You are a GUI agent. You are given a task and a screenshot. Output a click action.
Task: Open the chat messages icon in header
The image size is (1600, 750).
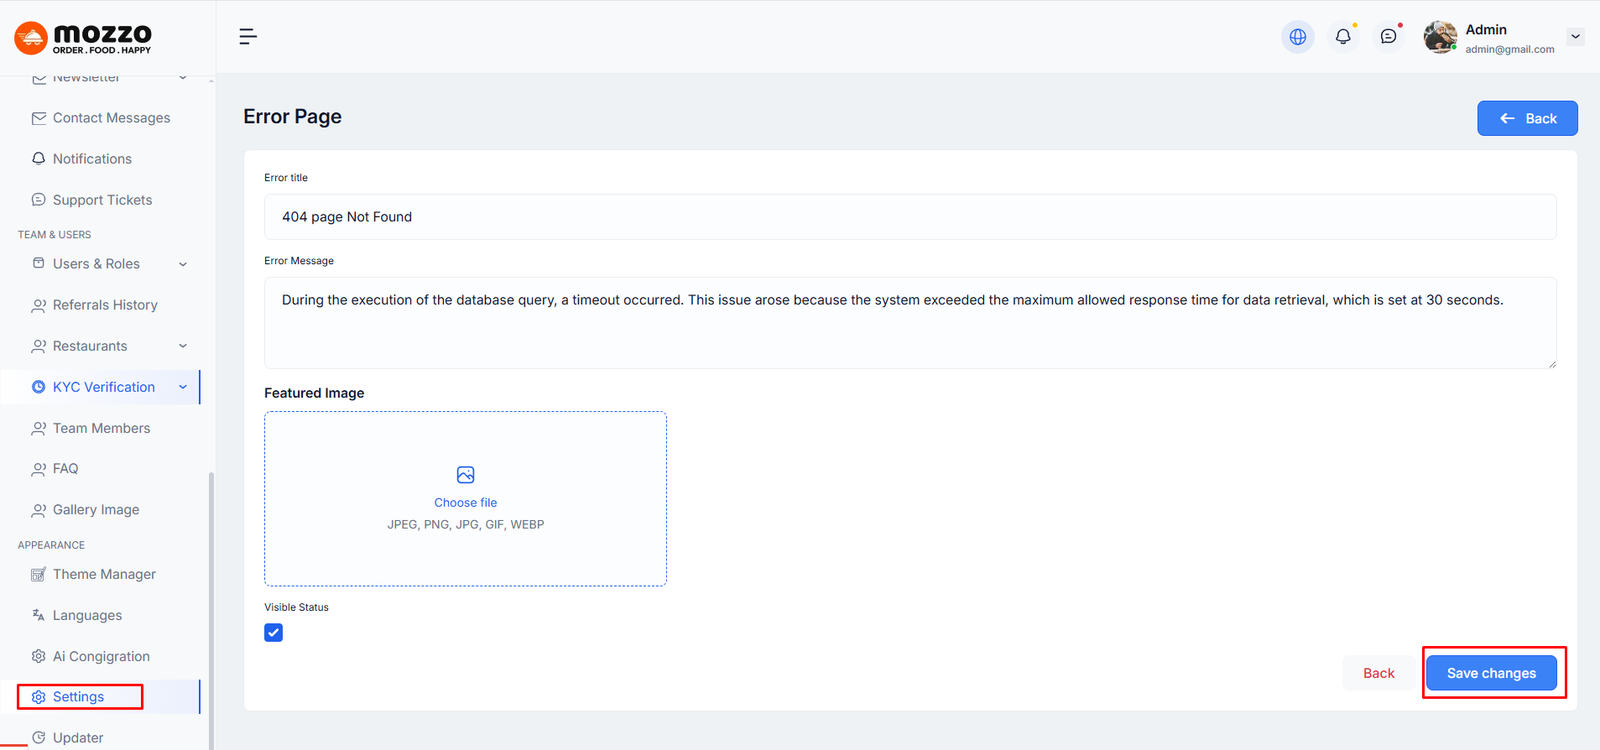1388,37
